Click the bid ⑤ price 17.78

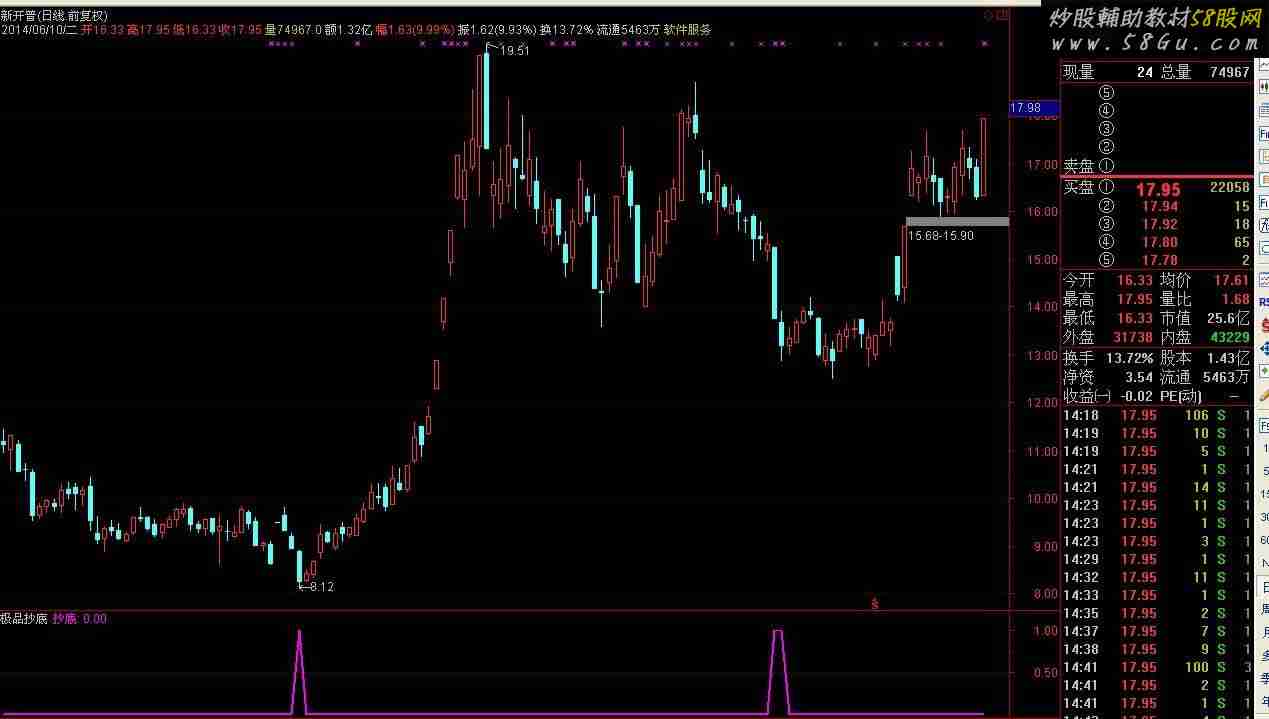(x=1159, y=261)
